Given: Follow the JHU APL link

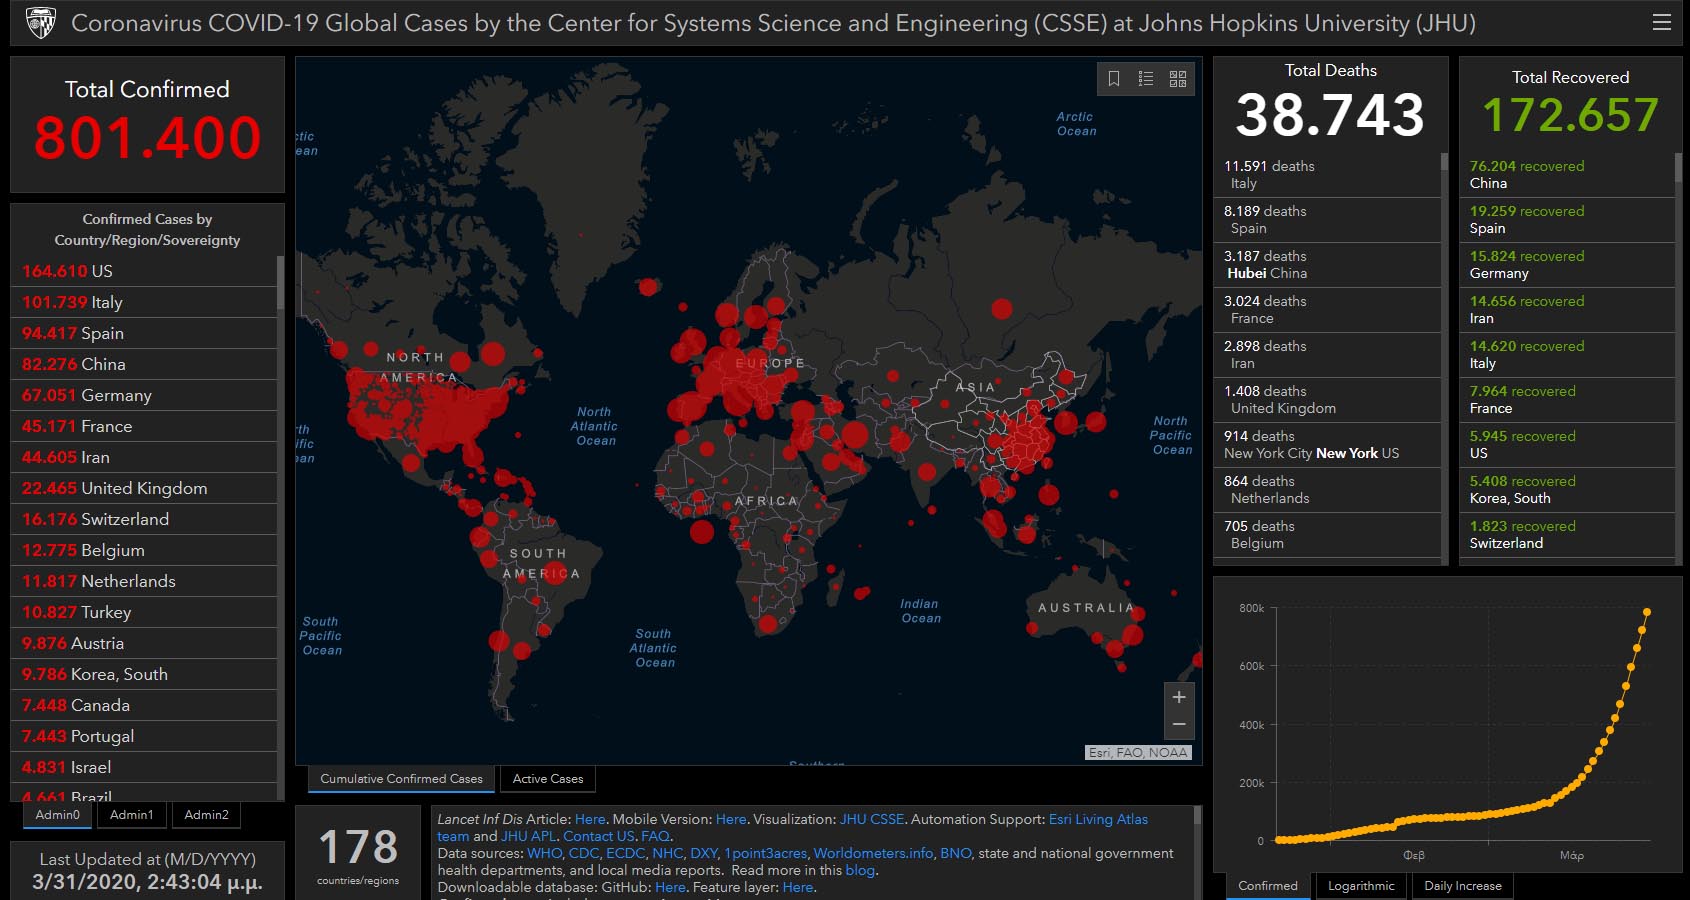Looking at the screenshot, I should click(529, 836).
